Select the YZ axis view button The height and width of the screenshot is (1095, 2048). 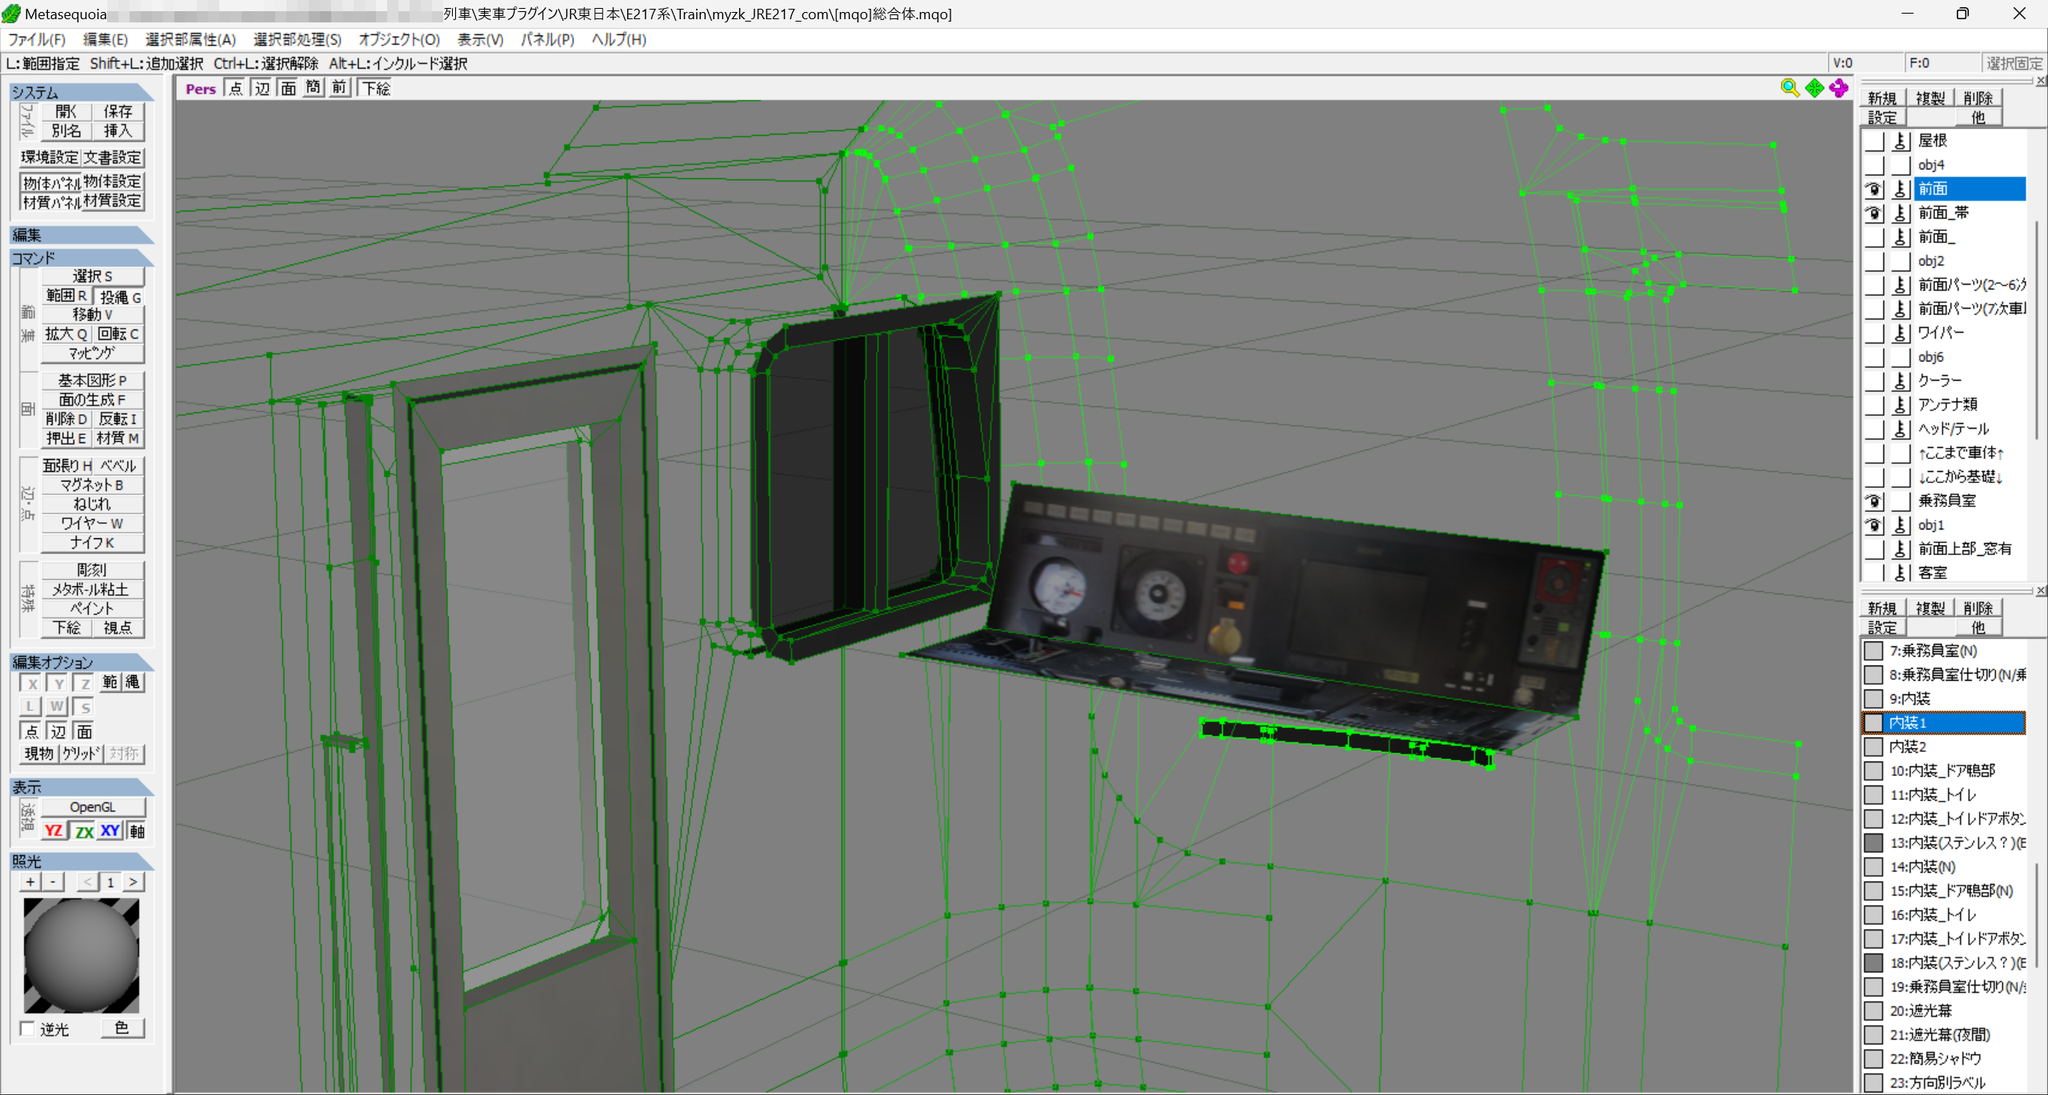(54, 831)
